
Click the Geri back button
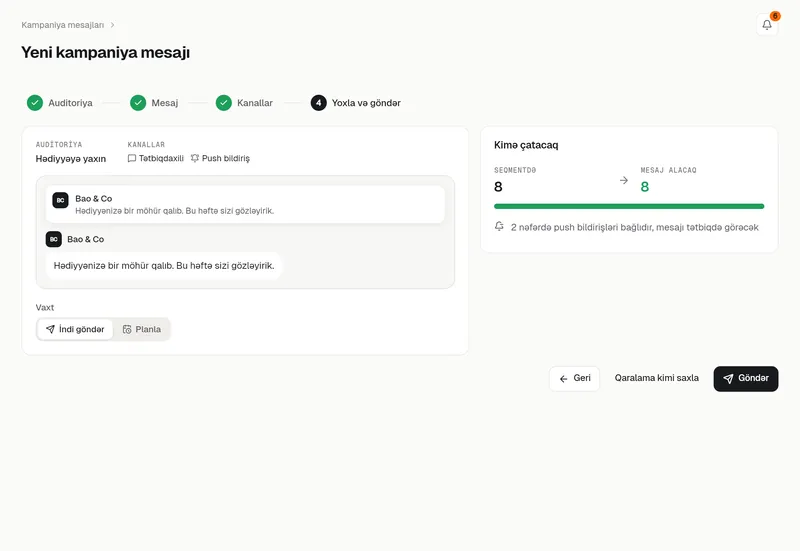coord(574,379)
